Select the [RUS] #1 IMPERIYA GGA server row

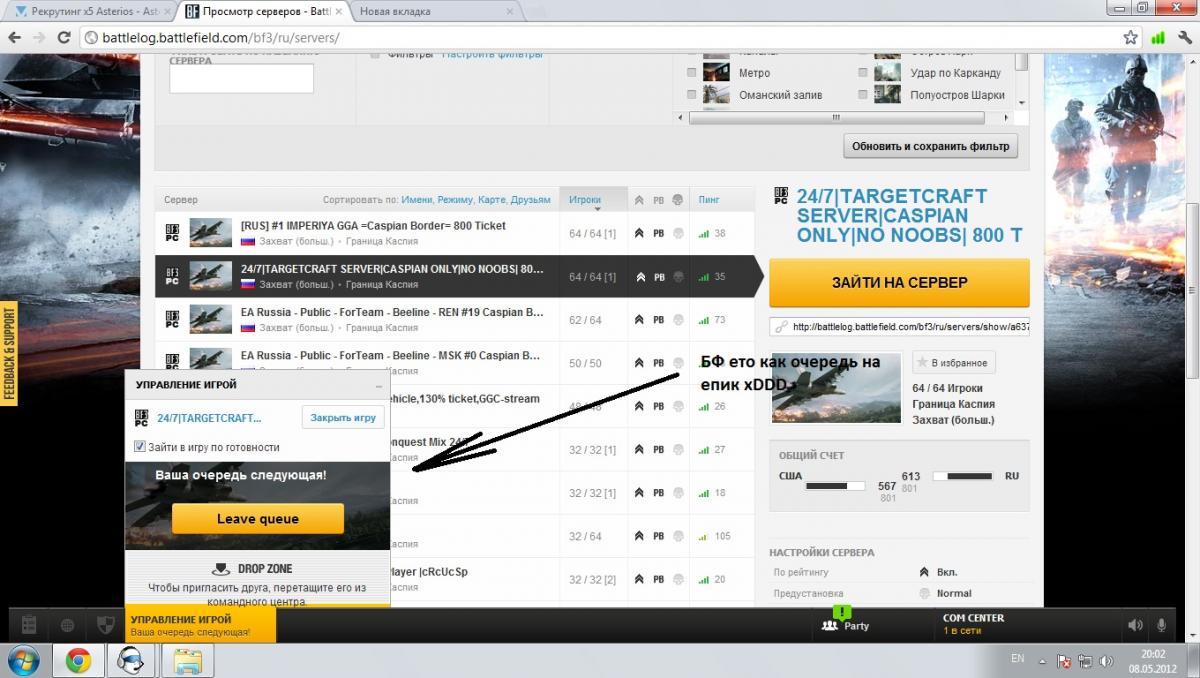456,233
